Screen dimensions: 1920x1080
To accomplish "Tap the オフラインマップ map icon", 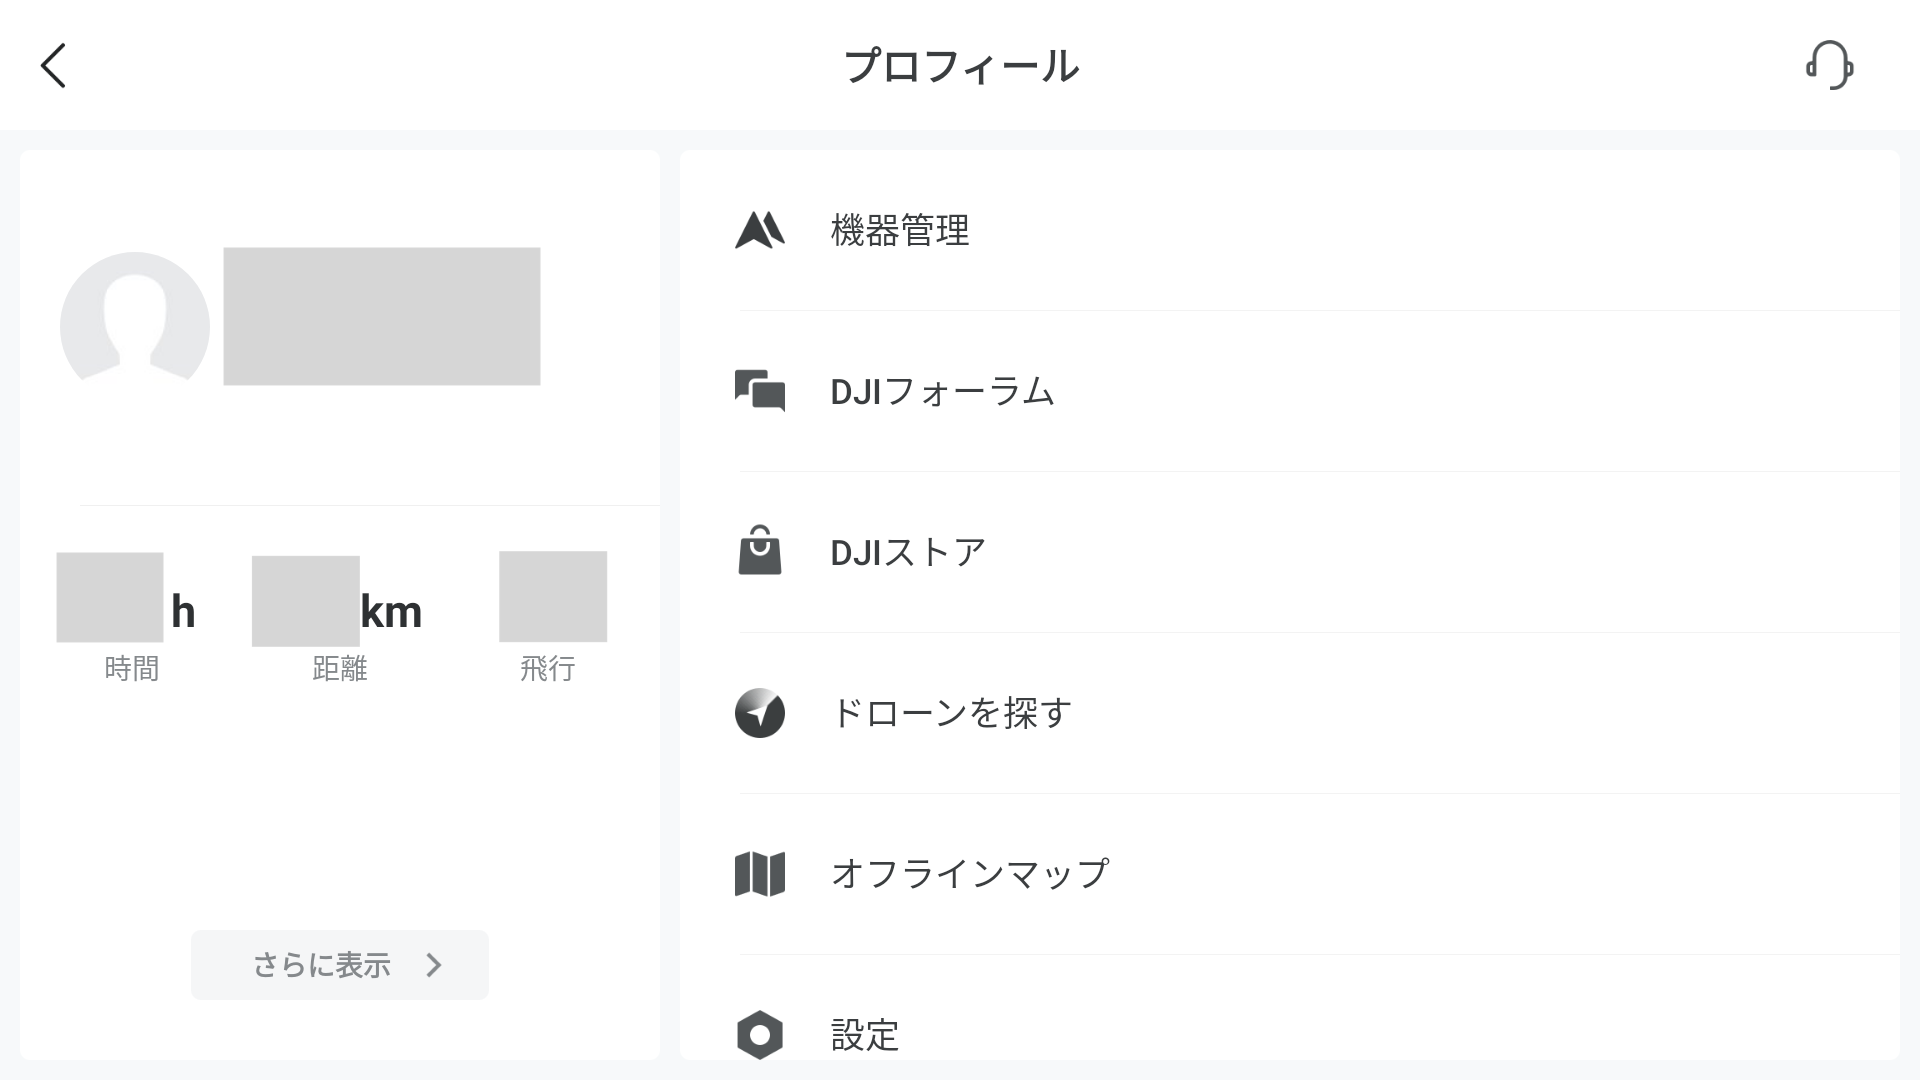I will tap(760, 874).
